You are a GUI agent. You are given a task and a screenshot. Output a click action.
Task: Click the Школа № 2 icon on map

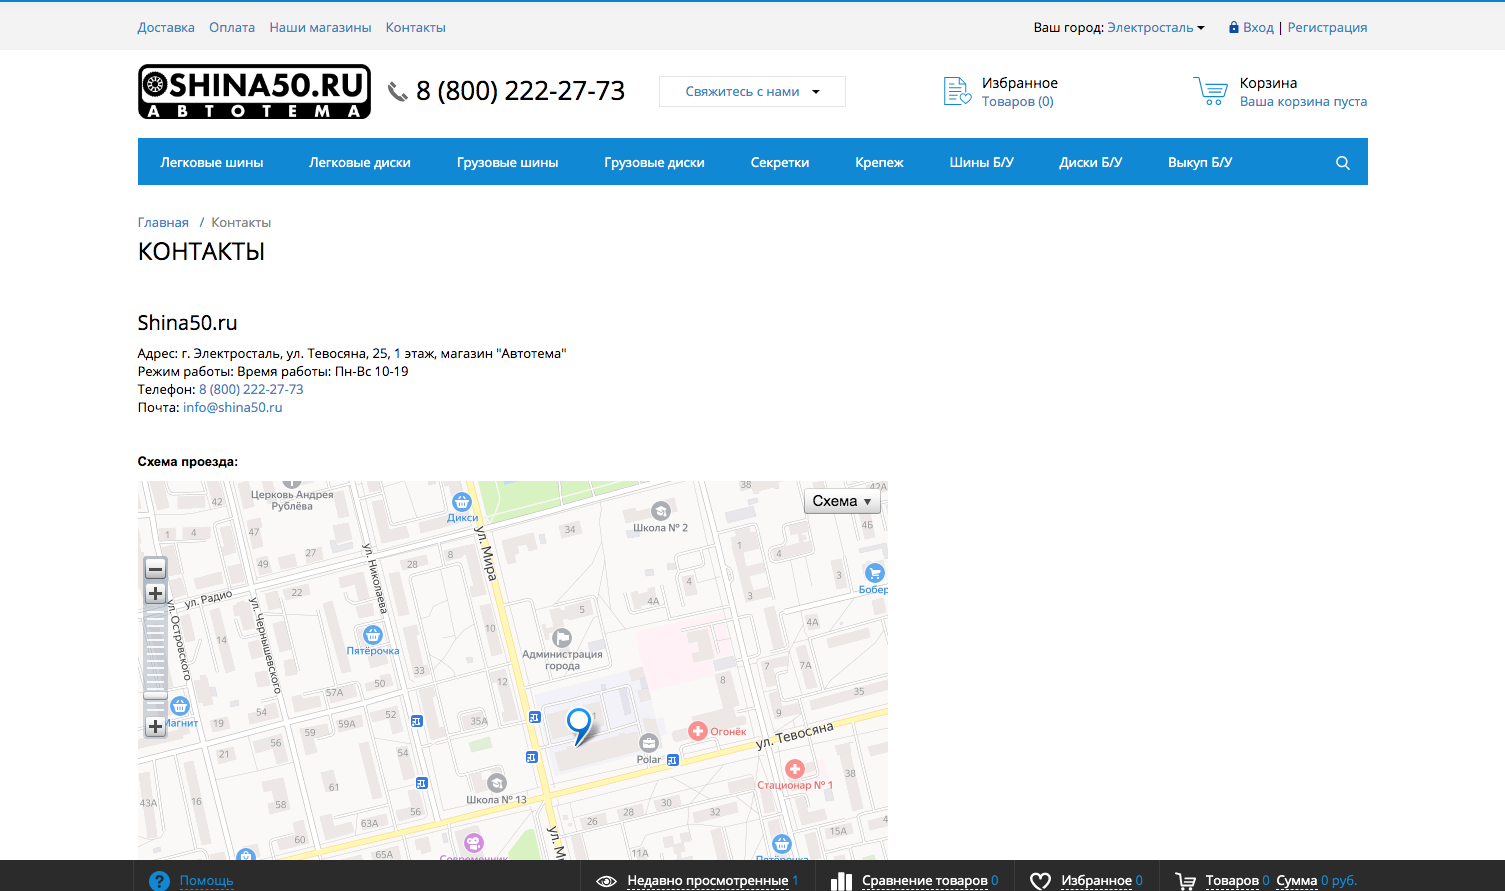[x=660, y=511]
